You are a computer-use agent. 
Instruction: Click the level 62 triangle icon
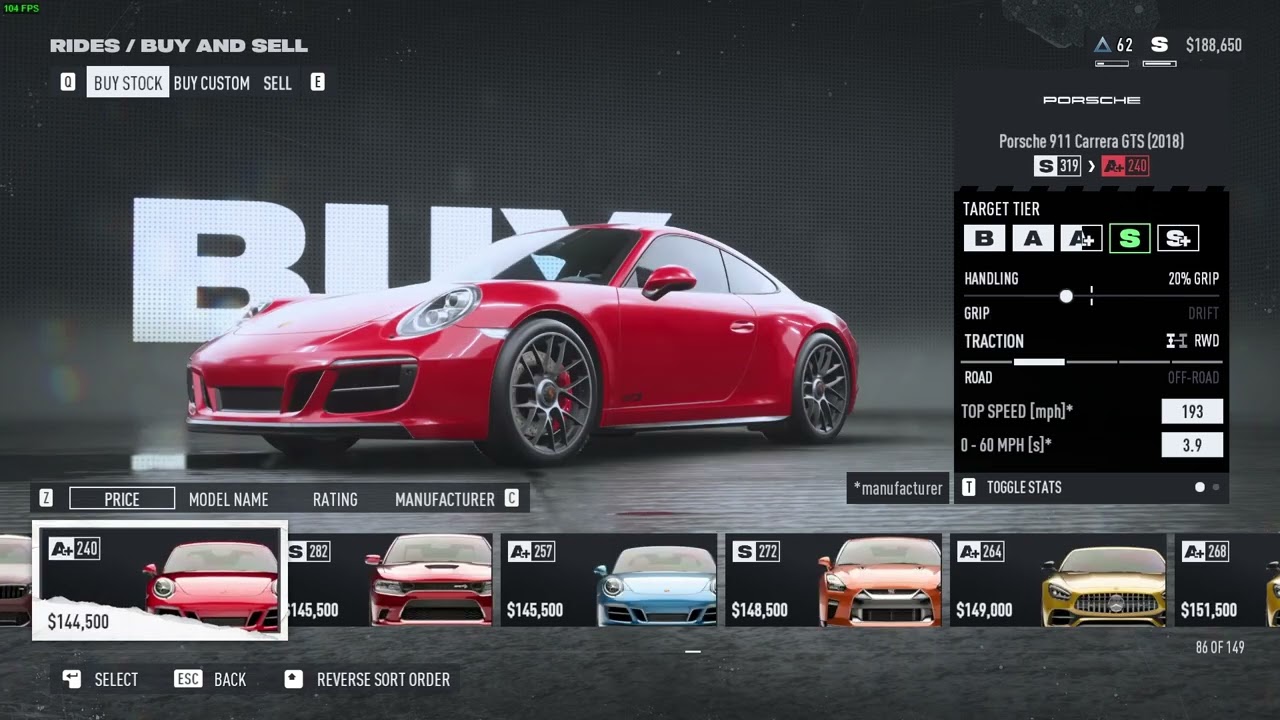click(x=1102, y=45)
